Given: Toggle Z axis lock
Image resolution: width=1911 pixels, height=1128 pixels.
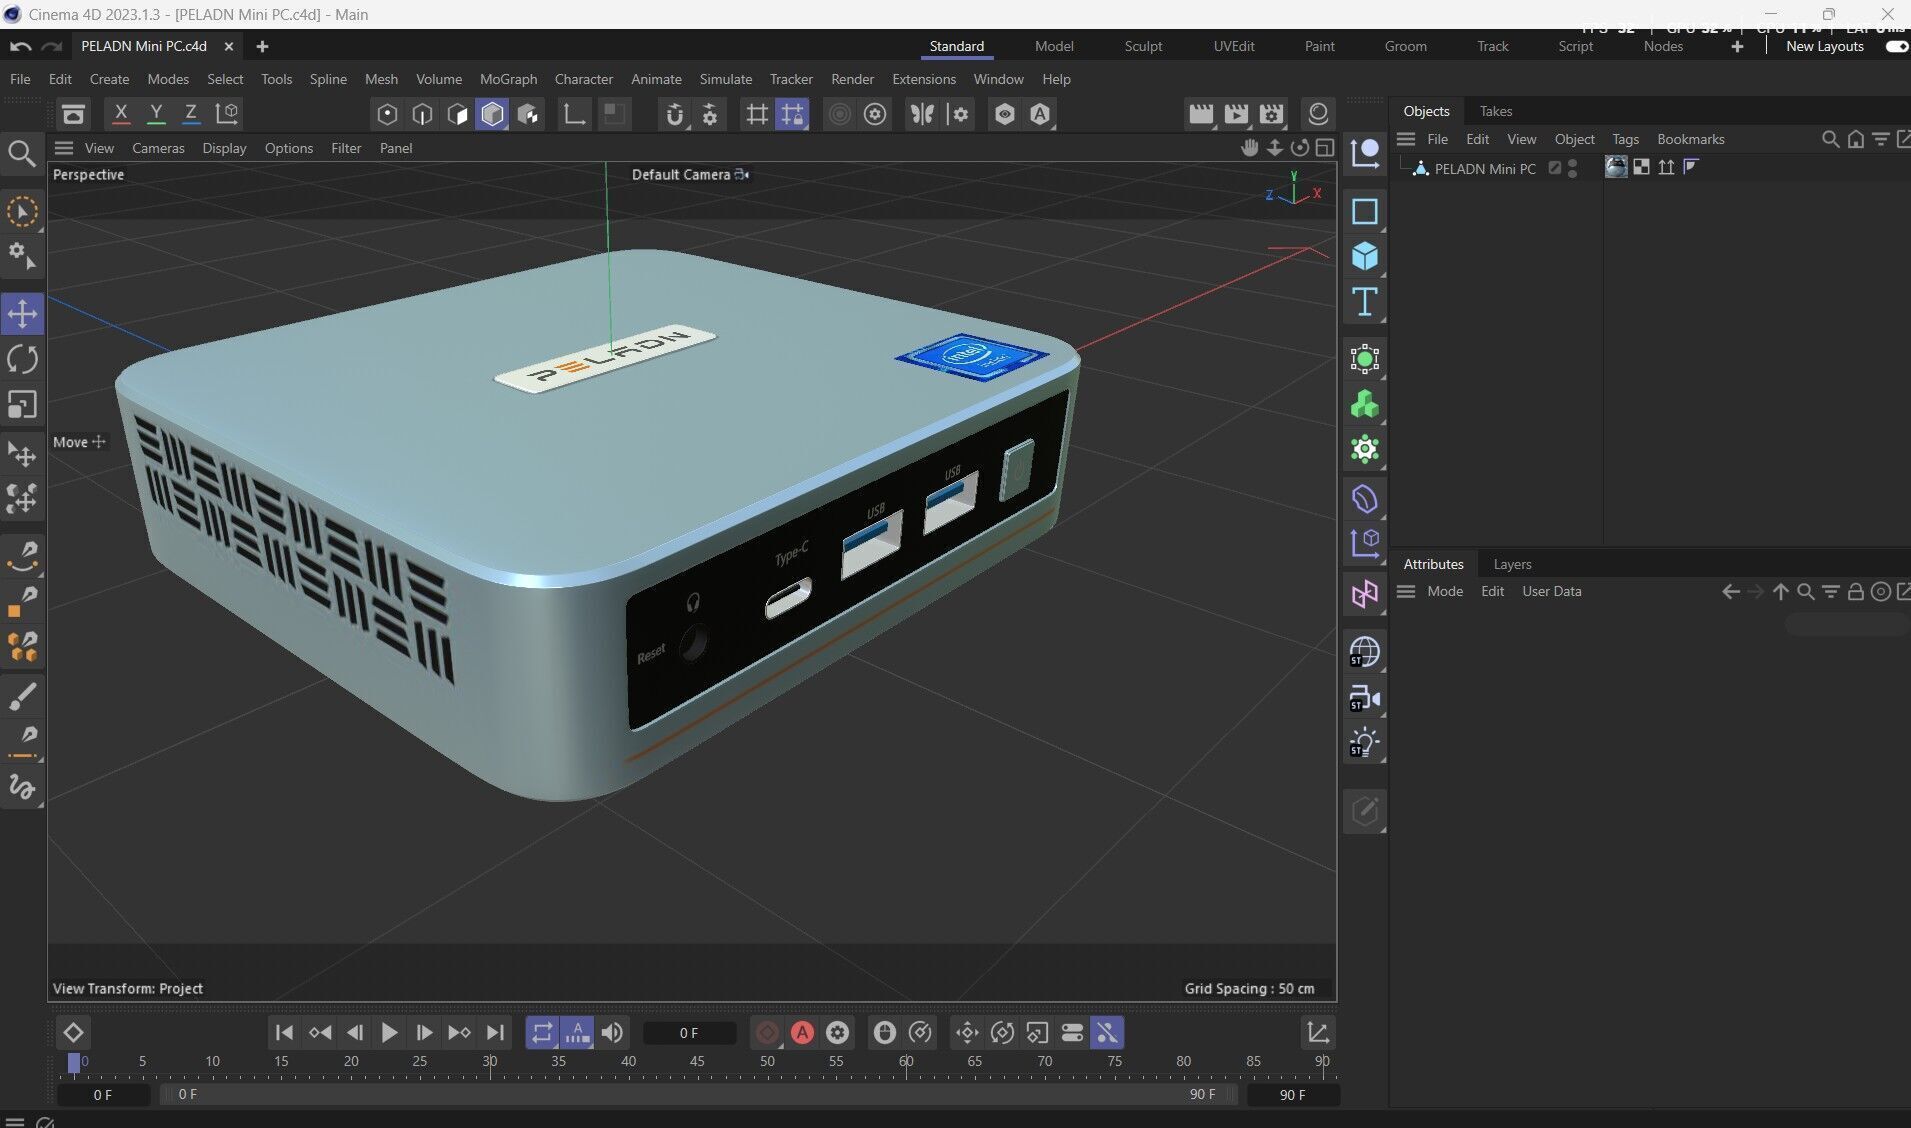Looking at the screenshot, I should coord(191,114).
